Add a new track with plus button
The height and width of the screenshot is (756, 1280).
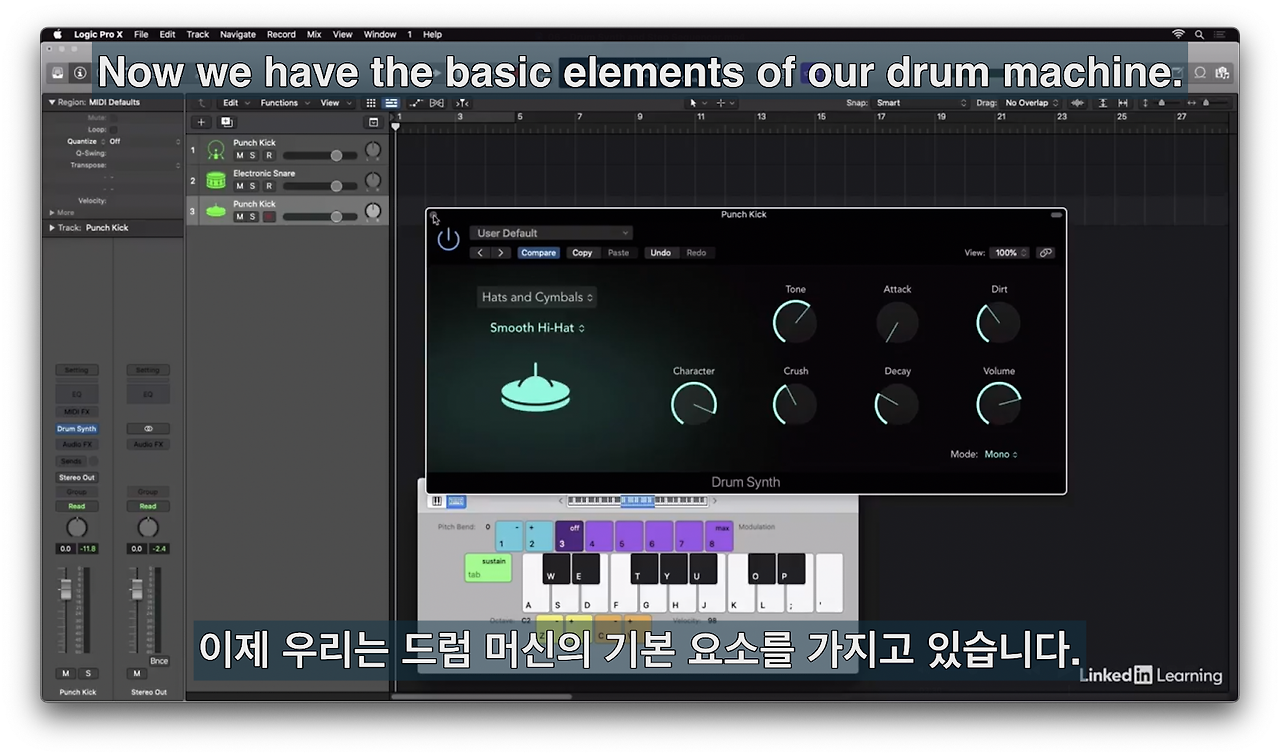pos(201,122)
